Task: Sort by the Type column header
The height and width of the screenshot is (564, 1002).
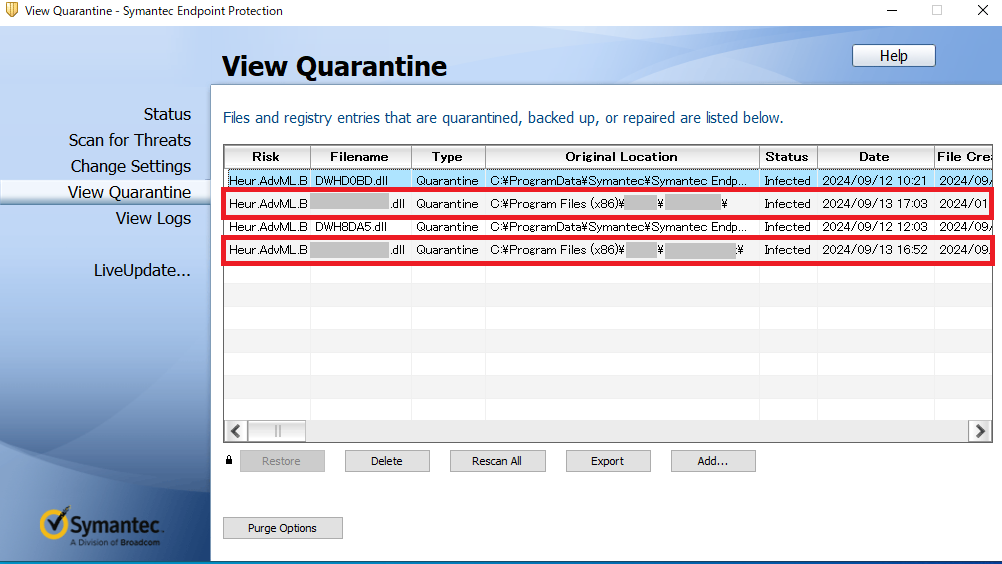Action: click(447, 157)
